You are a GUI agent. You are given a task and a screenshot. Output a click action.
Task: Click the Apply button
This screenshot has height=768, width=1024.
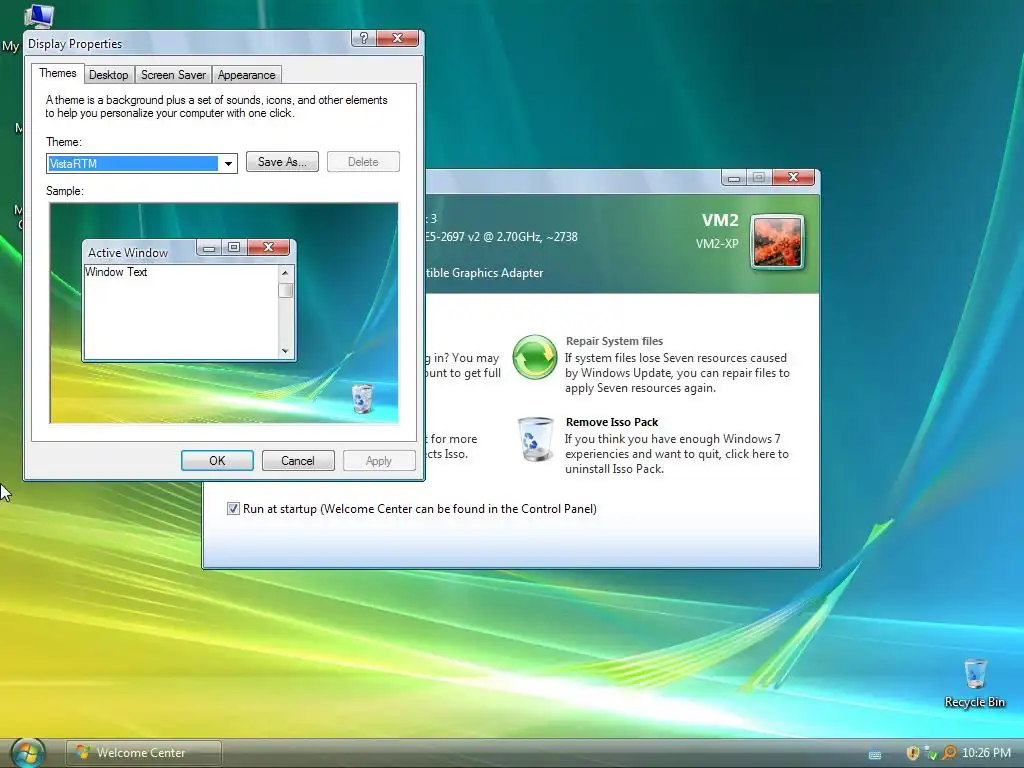379,460
